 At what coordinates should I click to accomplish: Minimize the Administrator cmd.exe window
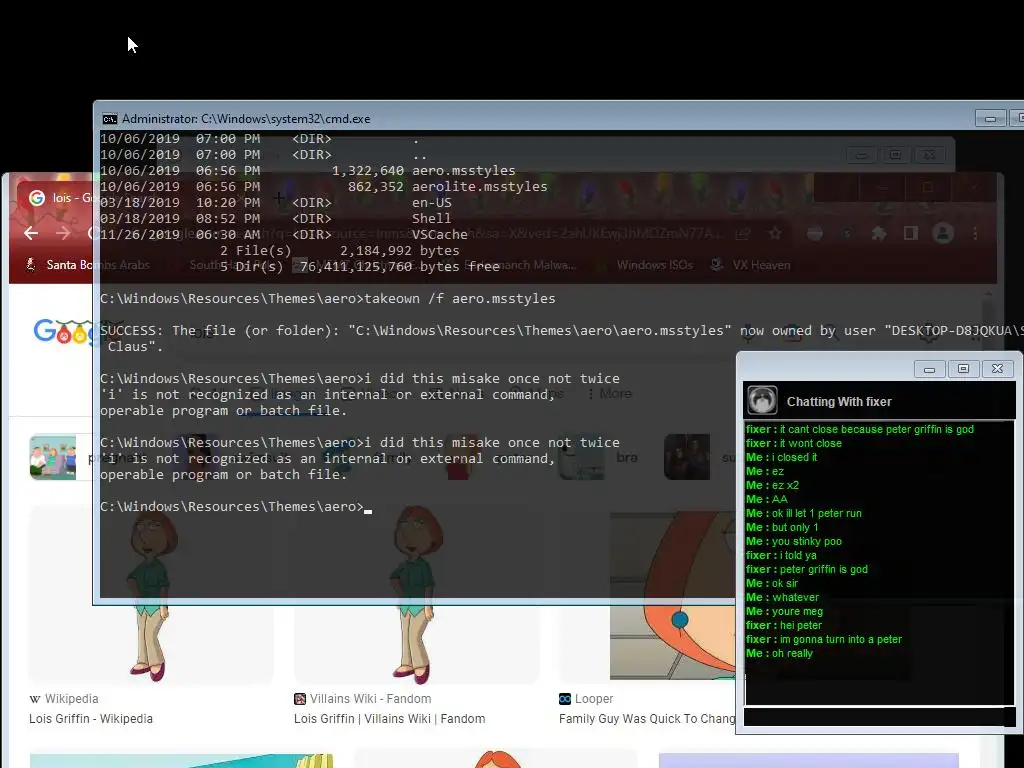point(990,118)
